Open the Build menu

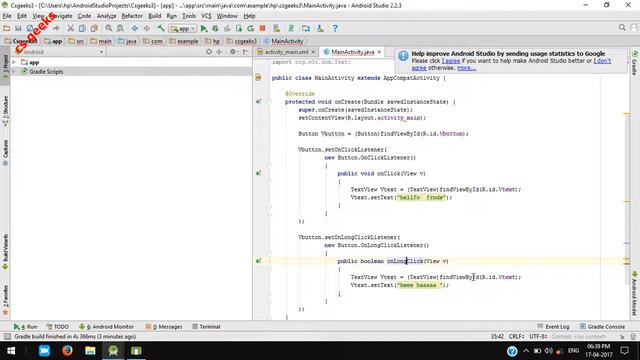click(154, 16)
